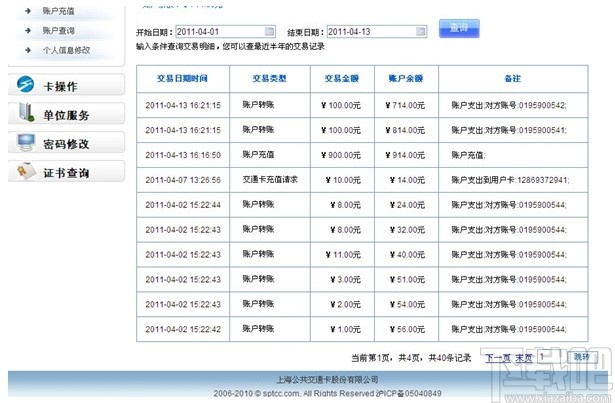Click the ¥40.00元 balance cell
Screen dimensions: 615x403
tap(408, 255)
